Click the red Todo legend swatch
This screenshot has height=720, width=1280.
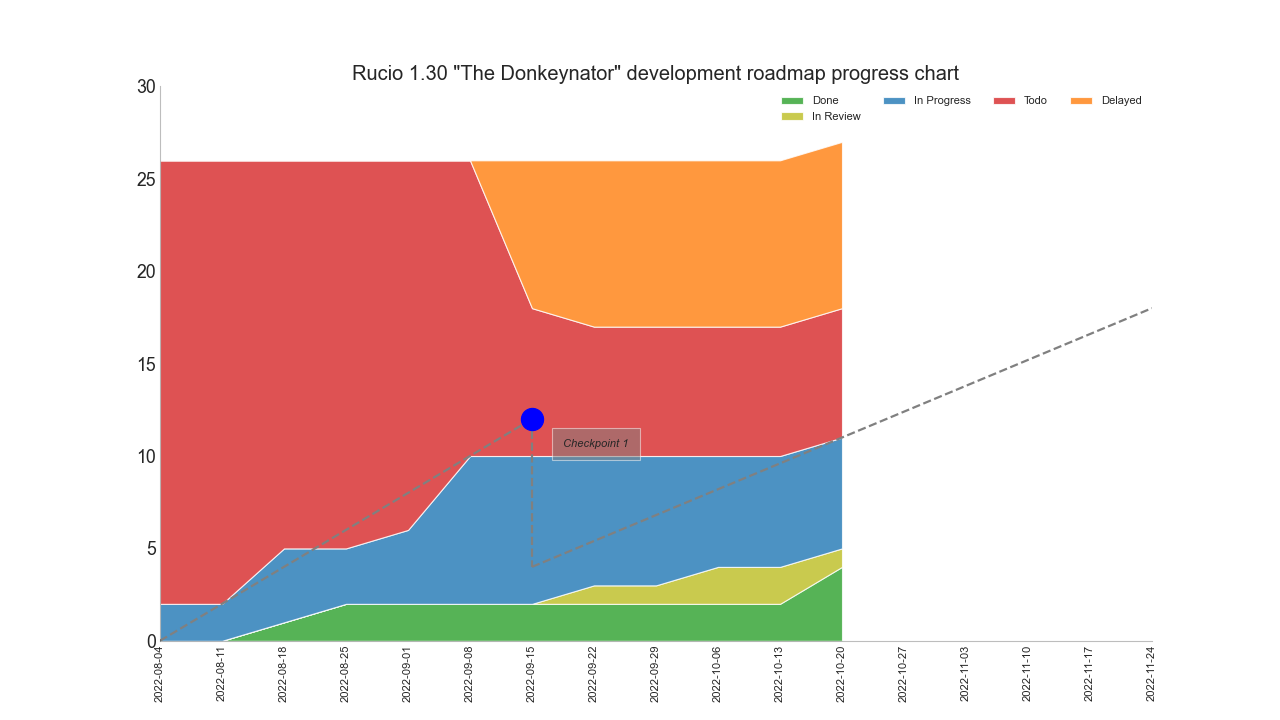(1004, 101)
